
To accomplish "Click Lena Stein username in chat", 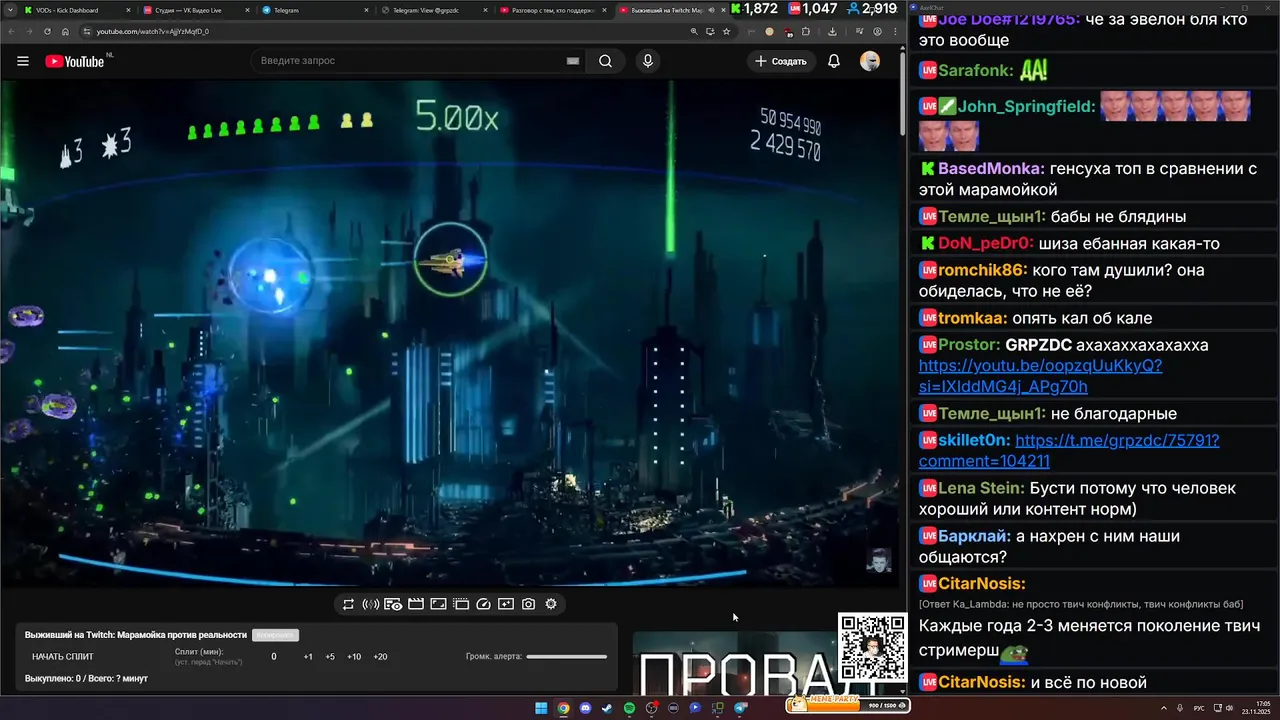I will tap(981, 488).
